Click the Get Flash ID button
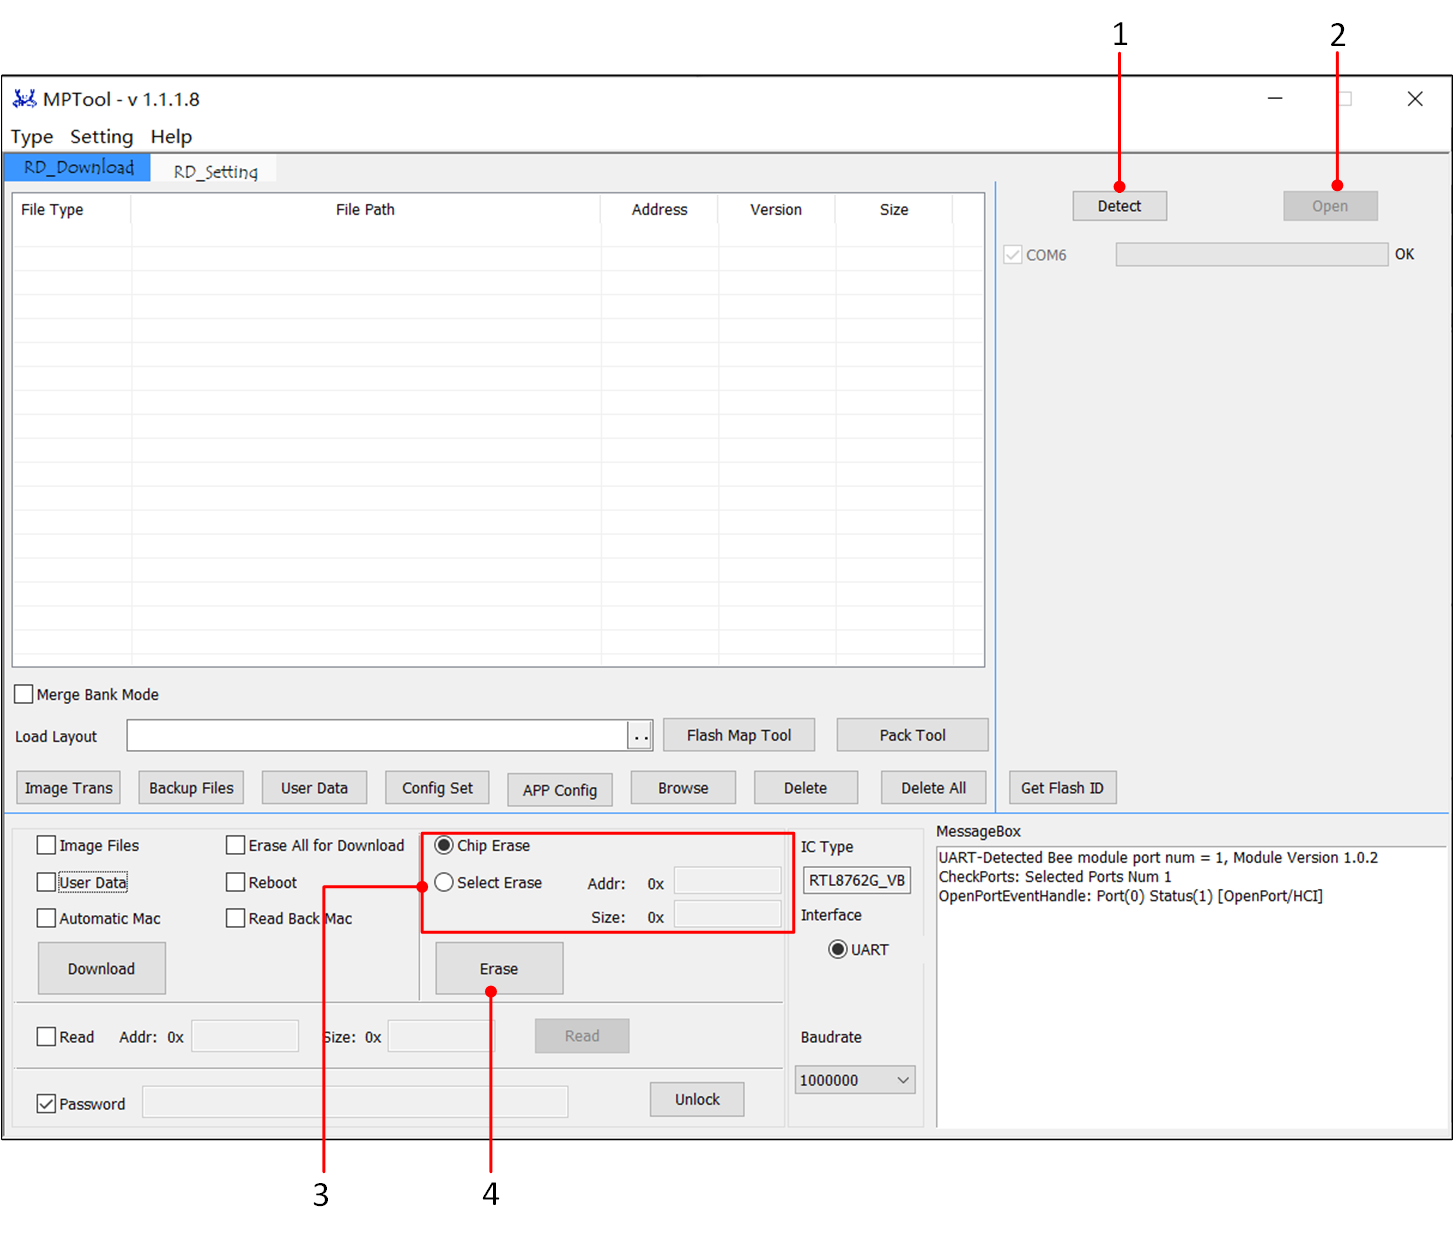The height and width of the screenshot is (1235, 1454). tap(1062, 788)
